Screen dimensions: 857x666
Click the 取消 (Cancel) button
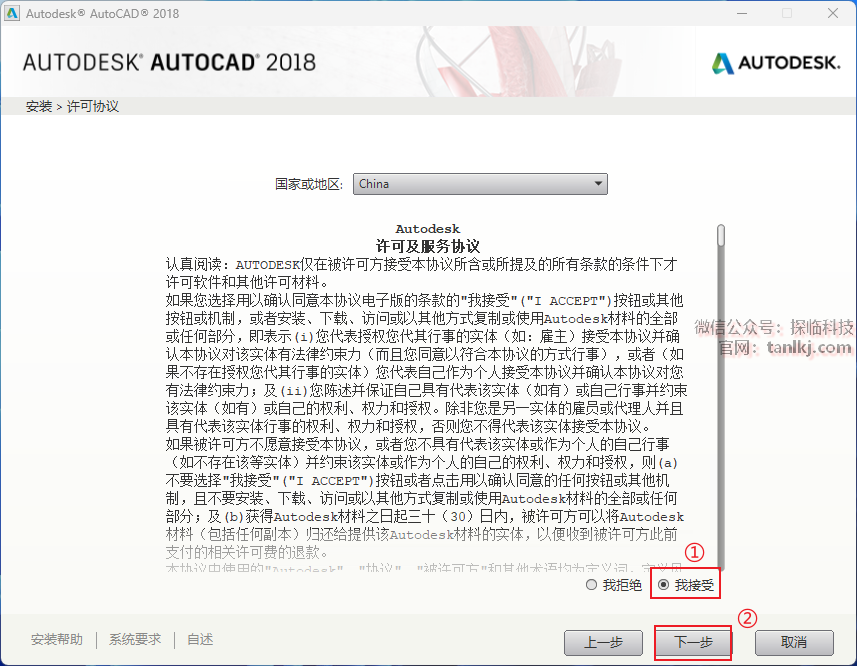click(794, 643)
